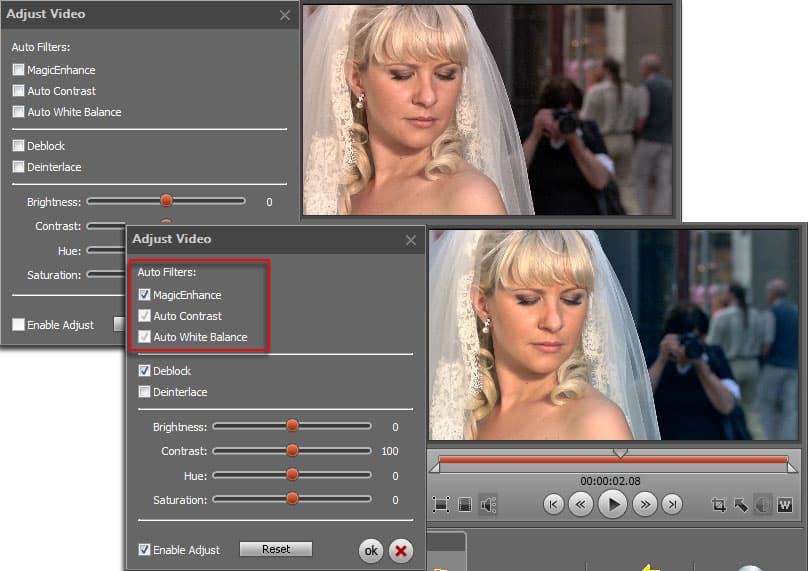Screen dimensions: 808x571
Task: Click the Reset button
Action: pos(276,549)
